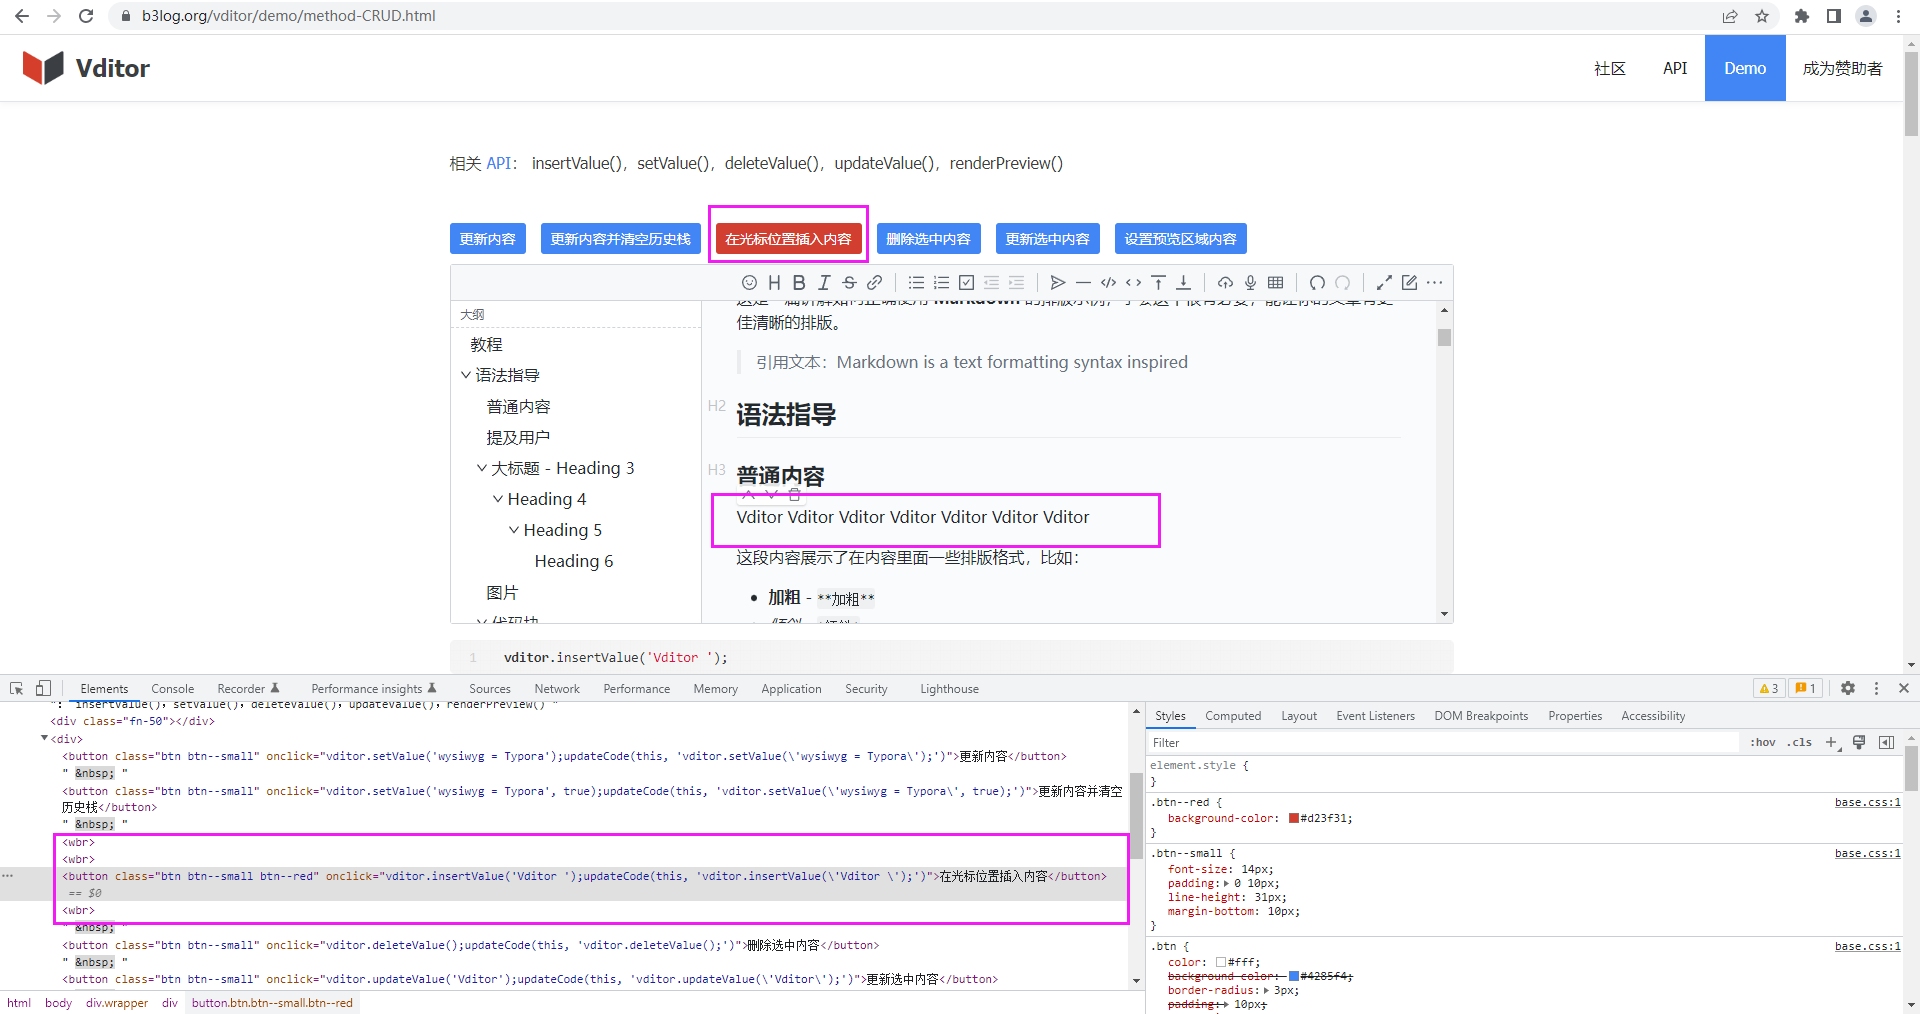Upload a file via cloud upload icon

point(1225,283)
